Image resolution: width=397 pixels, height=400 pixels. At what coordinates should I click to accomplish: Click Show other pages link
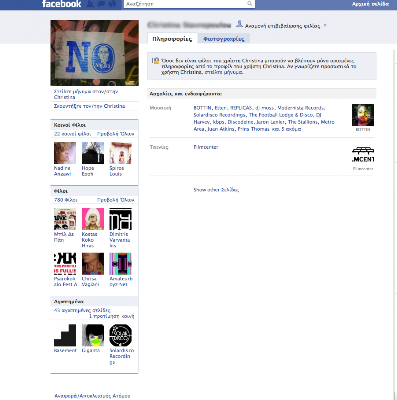216,190
